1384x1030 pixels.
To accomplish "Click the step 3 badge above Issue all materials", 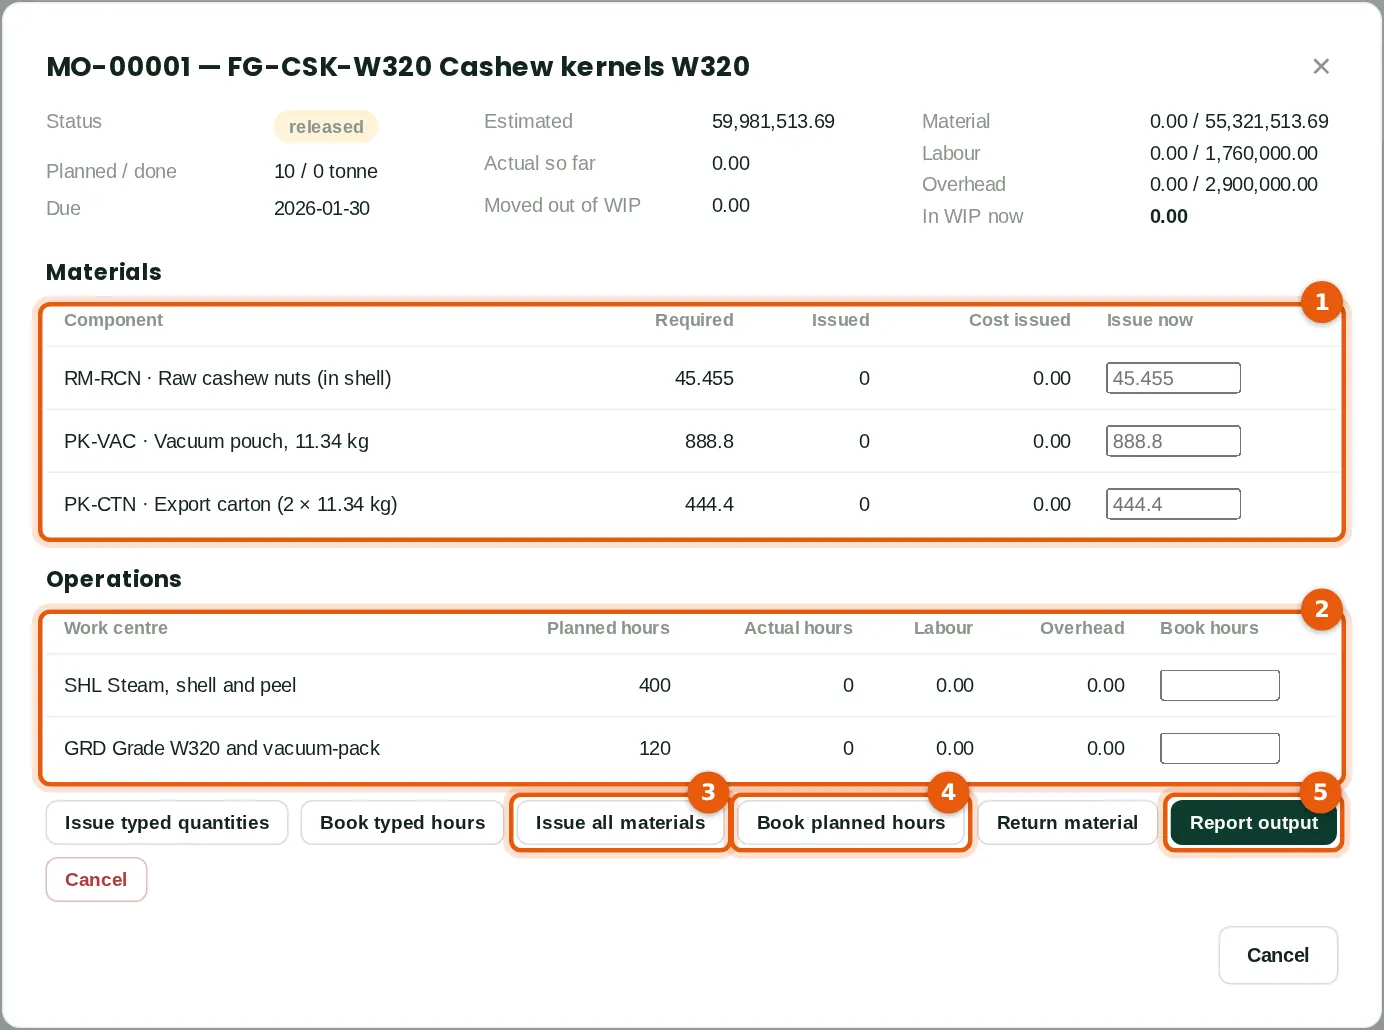I will (x=708, y=792).
